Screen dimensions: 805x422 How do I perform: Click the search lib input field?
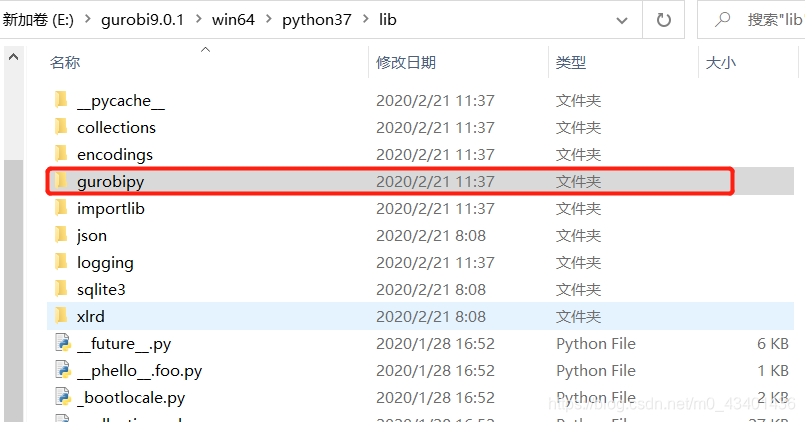point(774,20)
